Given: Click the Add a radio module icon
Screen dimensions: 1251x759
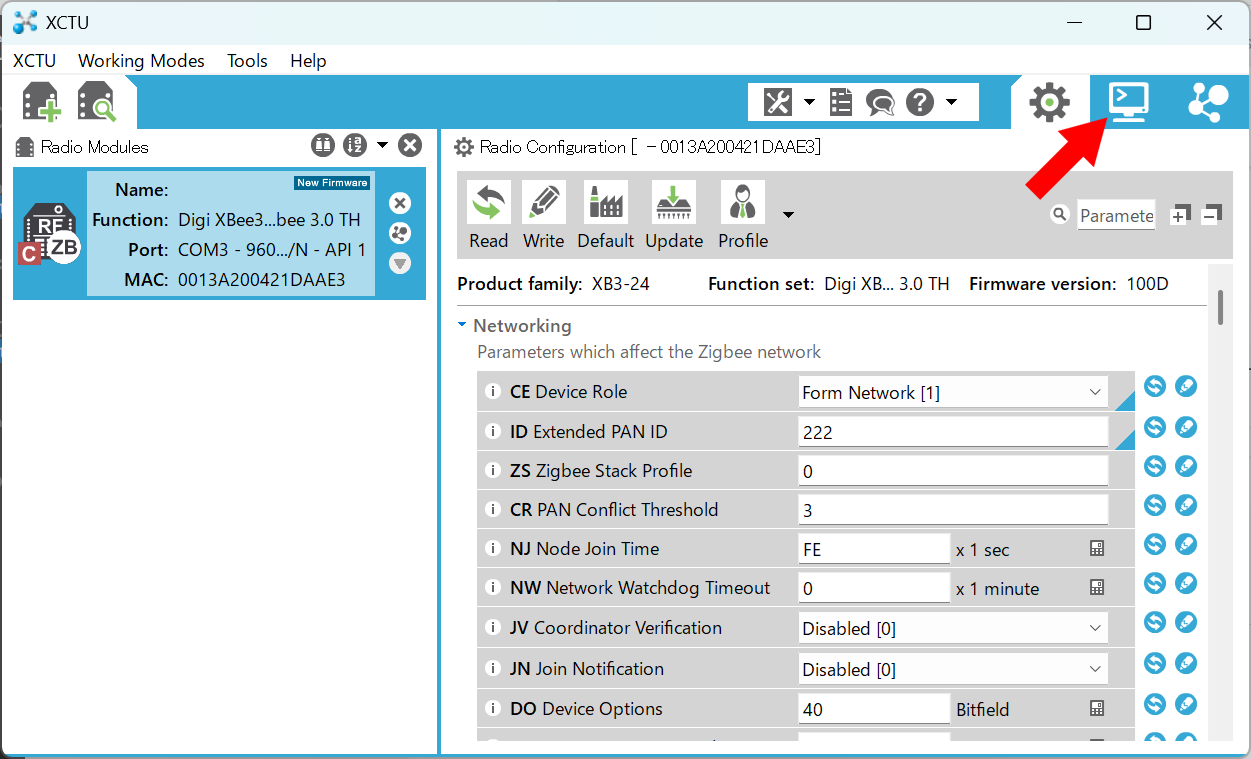Looking at the screenshot, I should [x=42, y=102].
